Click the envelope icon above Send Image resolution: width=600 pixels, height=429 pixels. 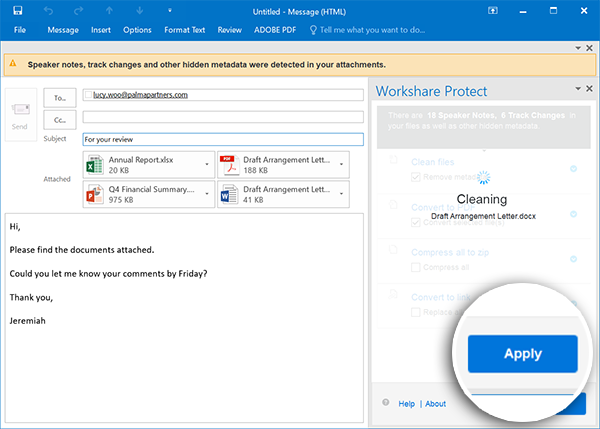click(21, 109)
